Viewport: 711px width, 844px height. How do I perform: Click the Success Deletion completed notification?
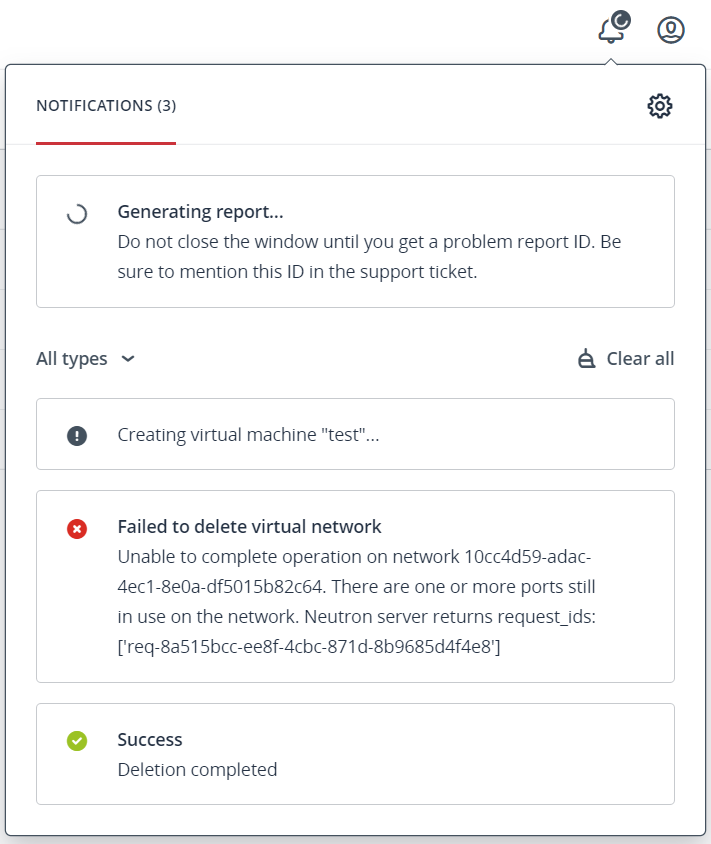click(x=355, y=755)
